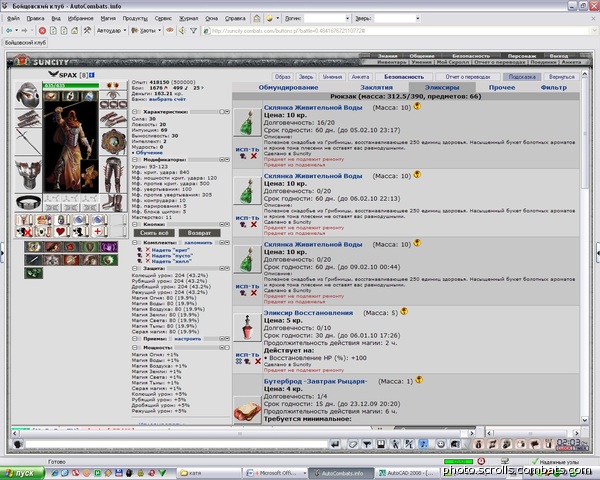Click the yellow round icon after first Склянка mass
Image resolution: width=600 pixels, height=480 pixels.
pyautogui.click(x=417, y=106)
